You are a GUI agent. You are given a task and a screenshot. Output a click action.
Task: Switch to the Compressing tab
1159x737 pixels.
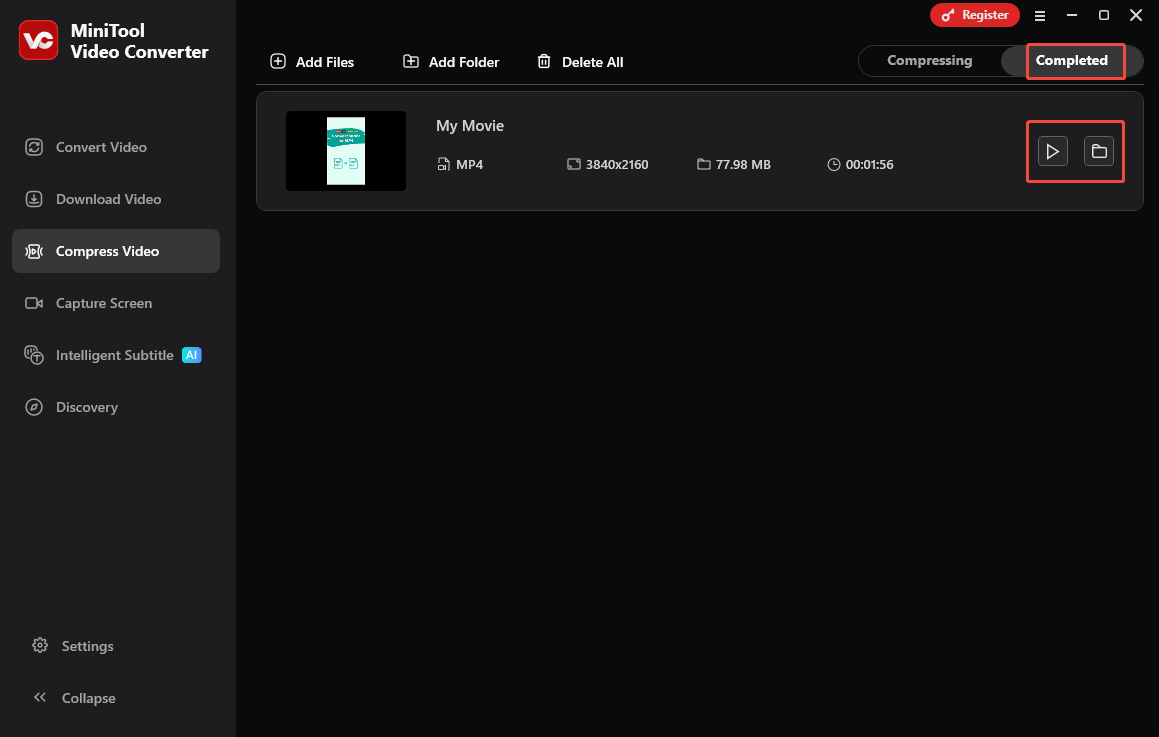tap(929, 60)
